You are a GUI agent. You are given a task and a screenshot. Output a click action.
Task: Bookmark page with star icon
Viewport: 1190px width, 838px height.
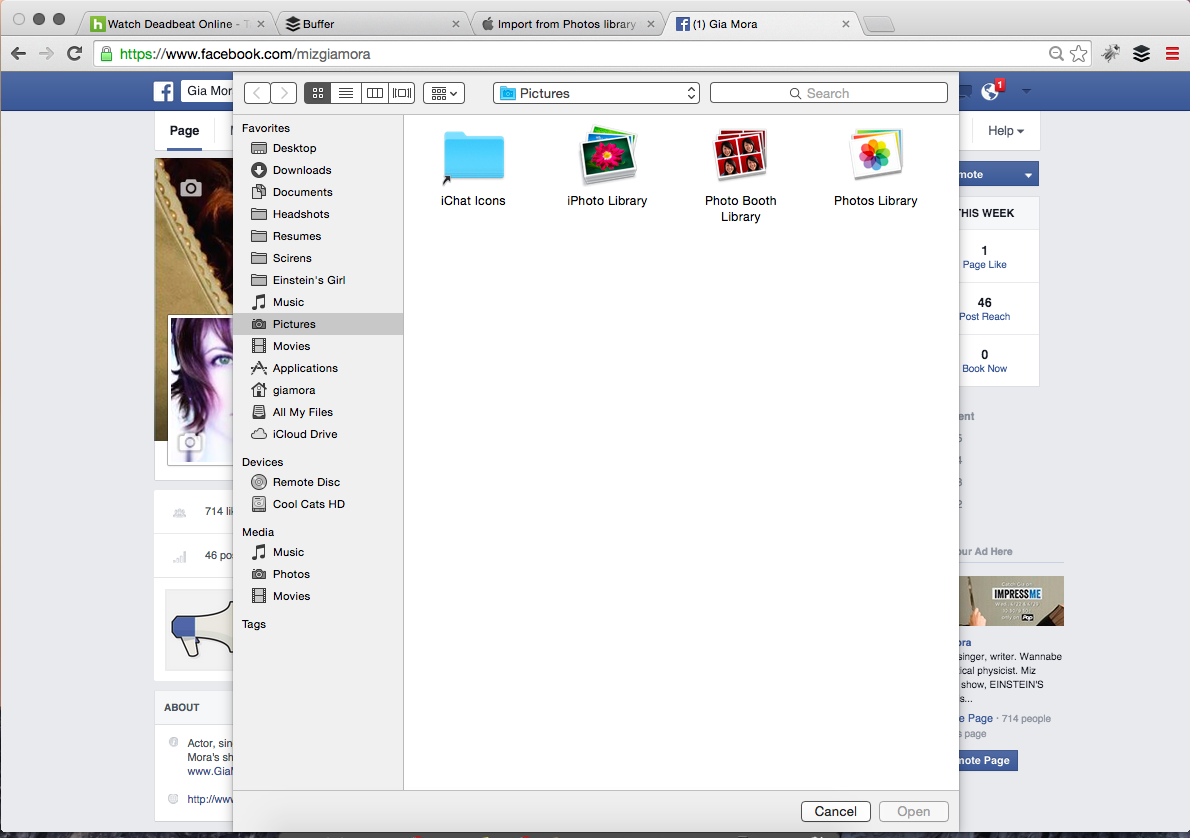point(1078,54)
